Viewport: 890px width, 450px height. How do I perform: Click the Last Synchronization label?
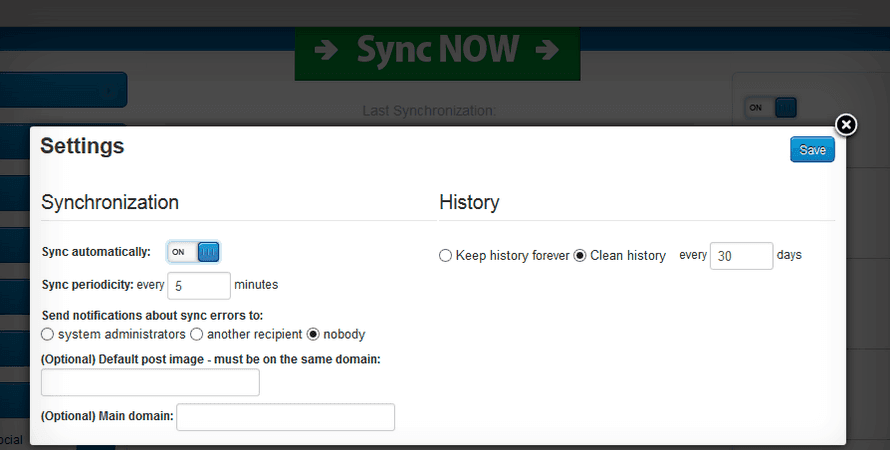point(429,110)
